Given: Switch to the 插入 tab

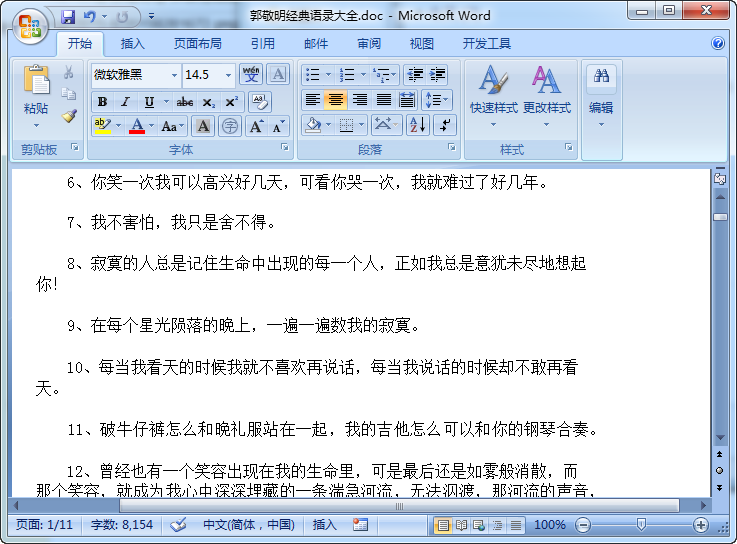Looking at the screenshot, I should point(133,44).
